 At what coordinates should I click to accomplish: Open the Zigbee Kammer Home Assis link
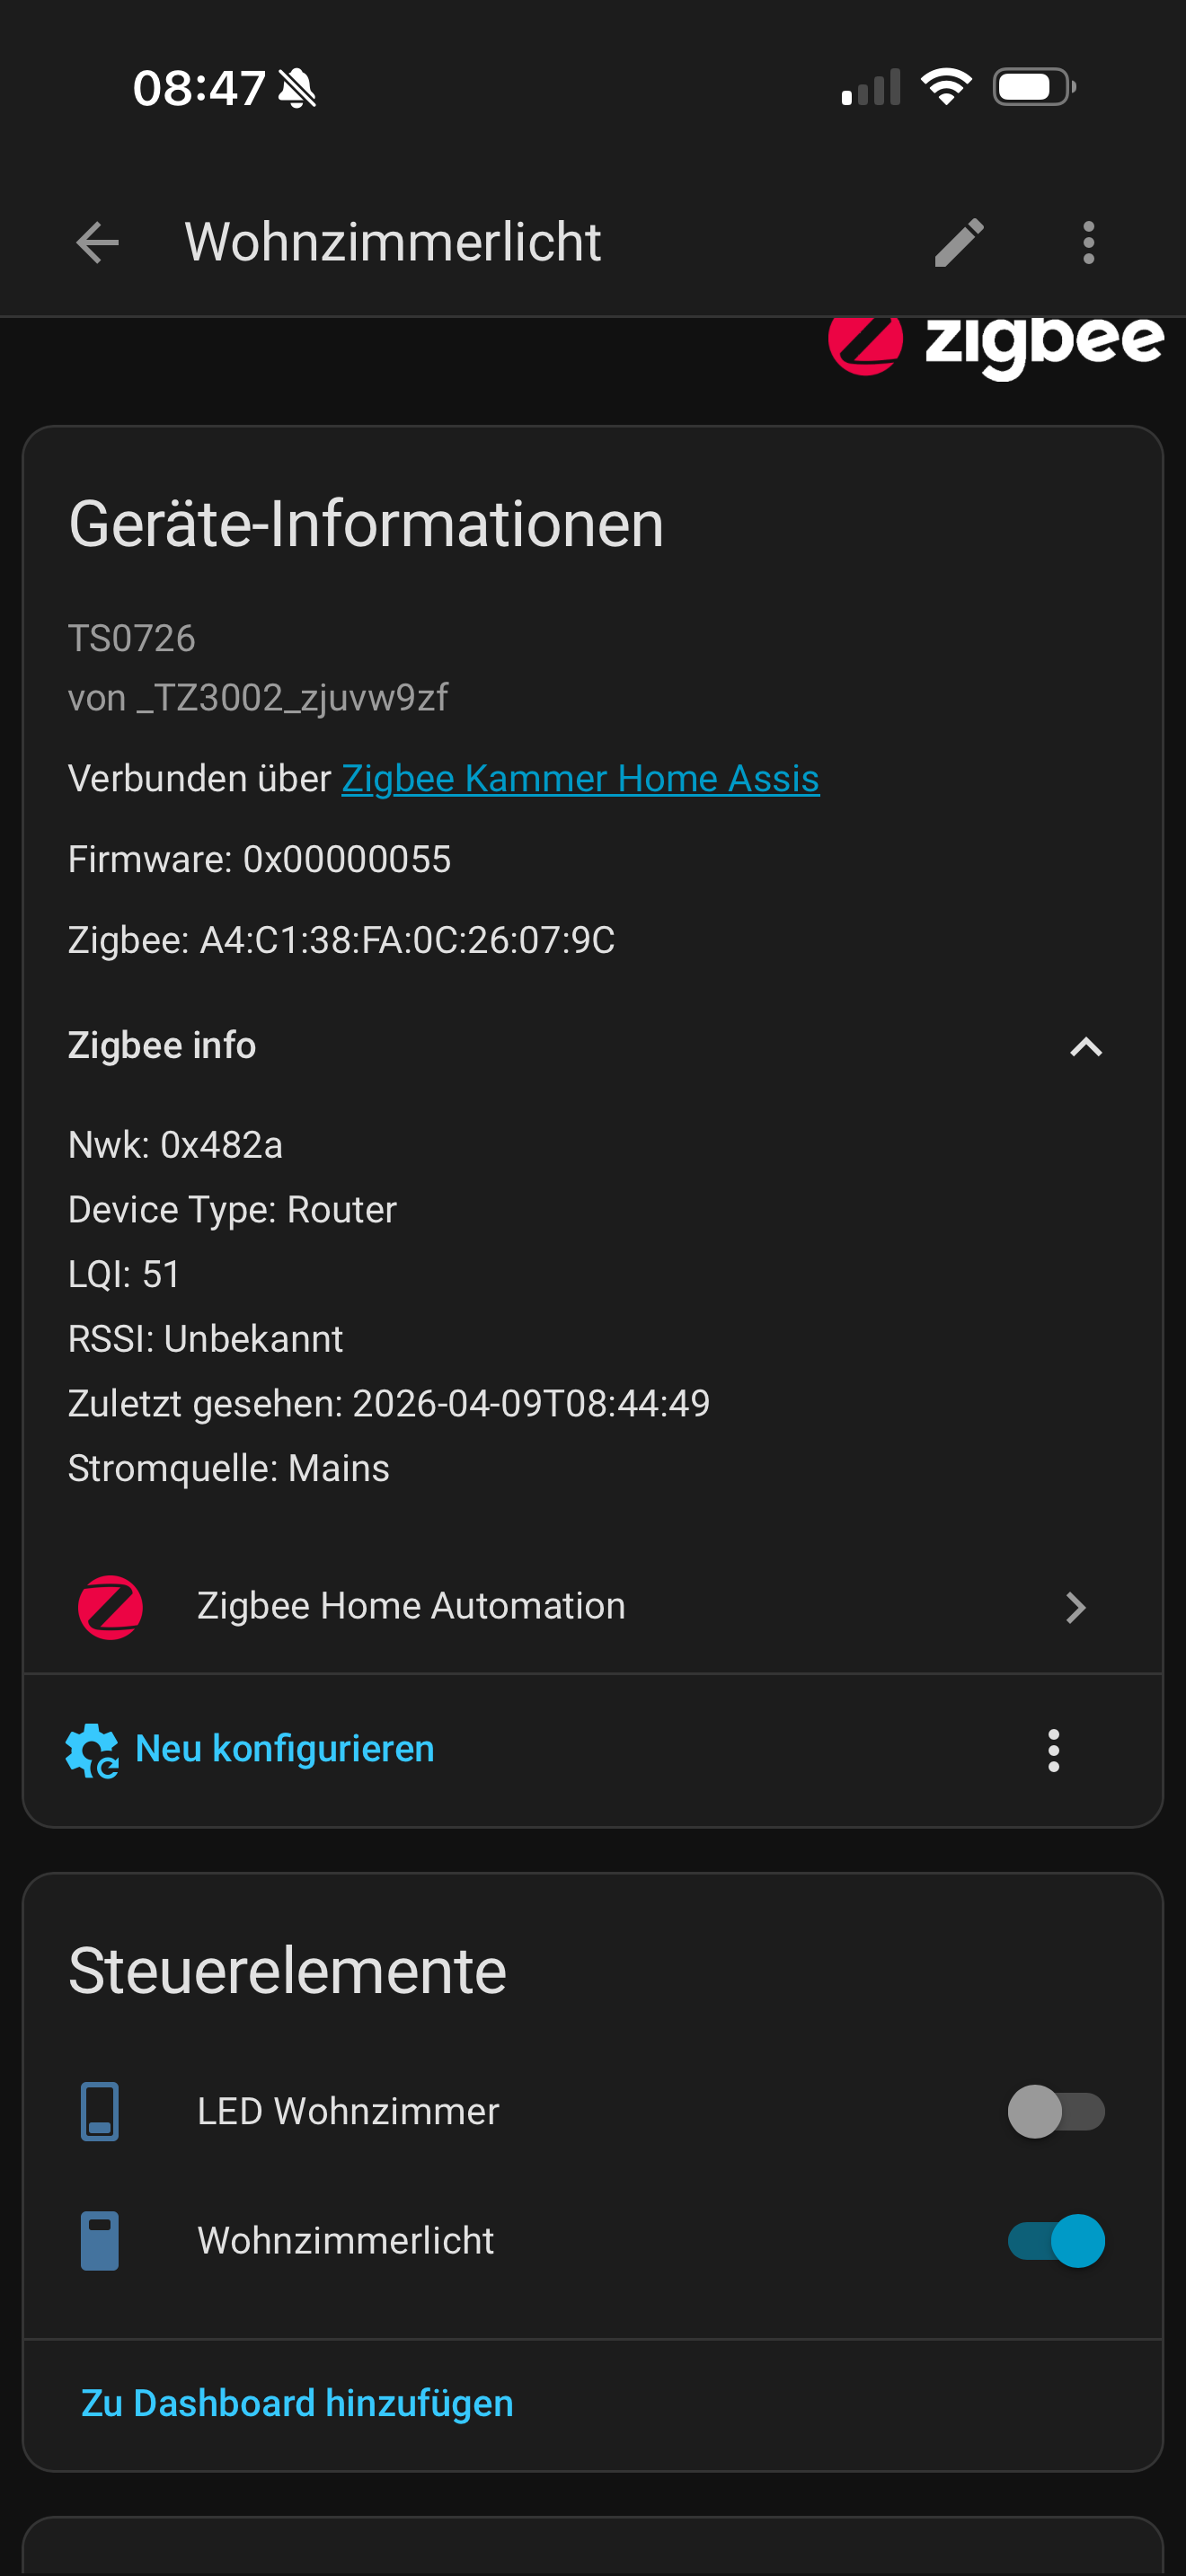[x=580, y=778]
